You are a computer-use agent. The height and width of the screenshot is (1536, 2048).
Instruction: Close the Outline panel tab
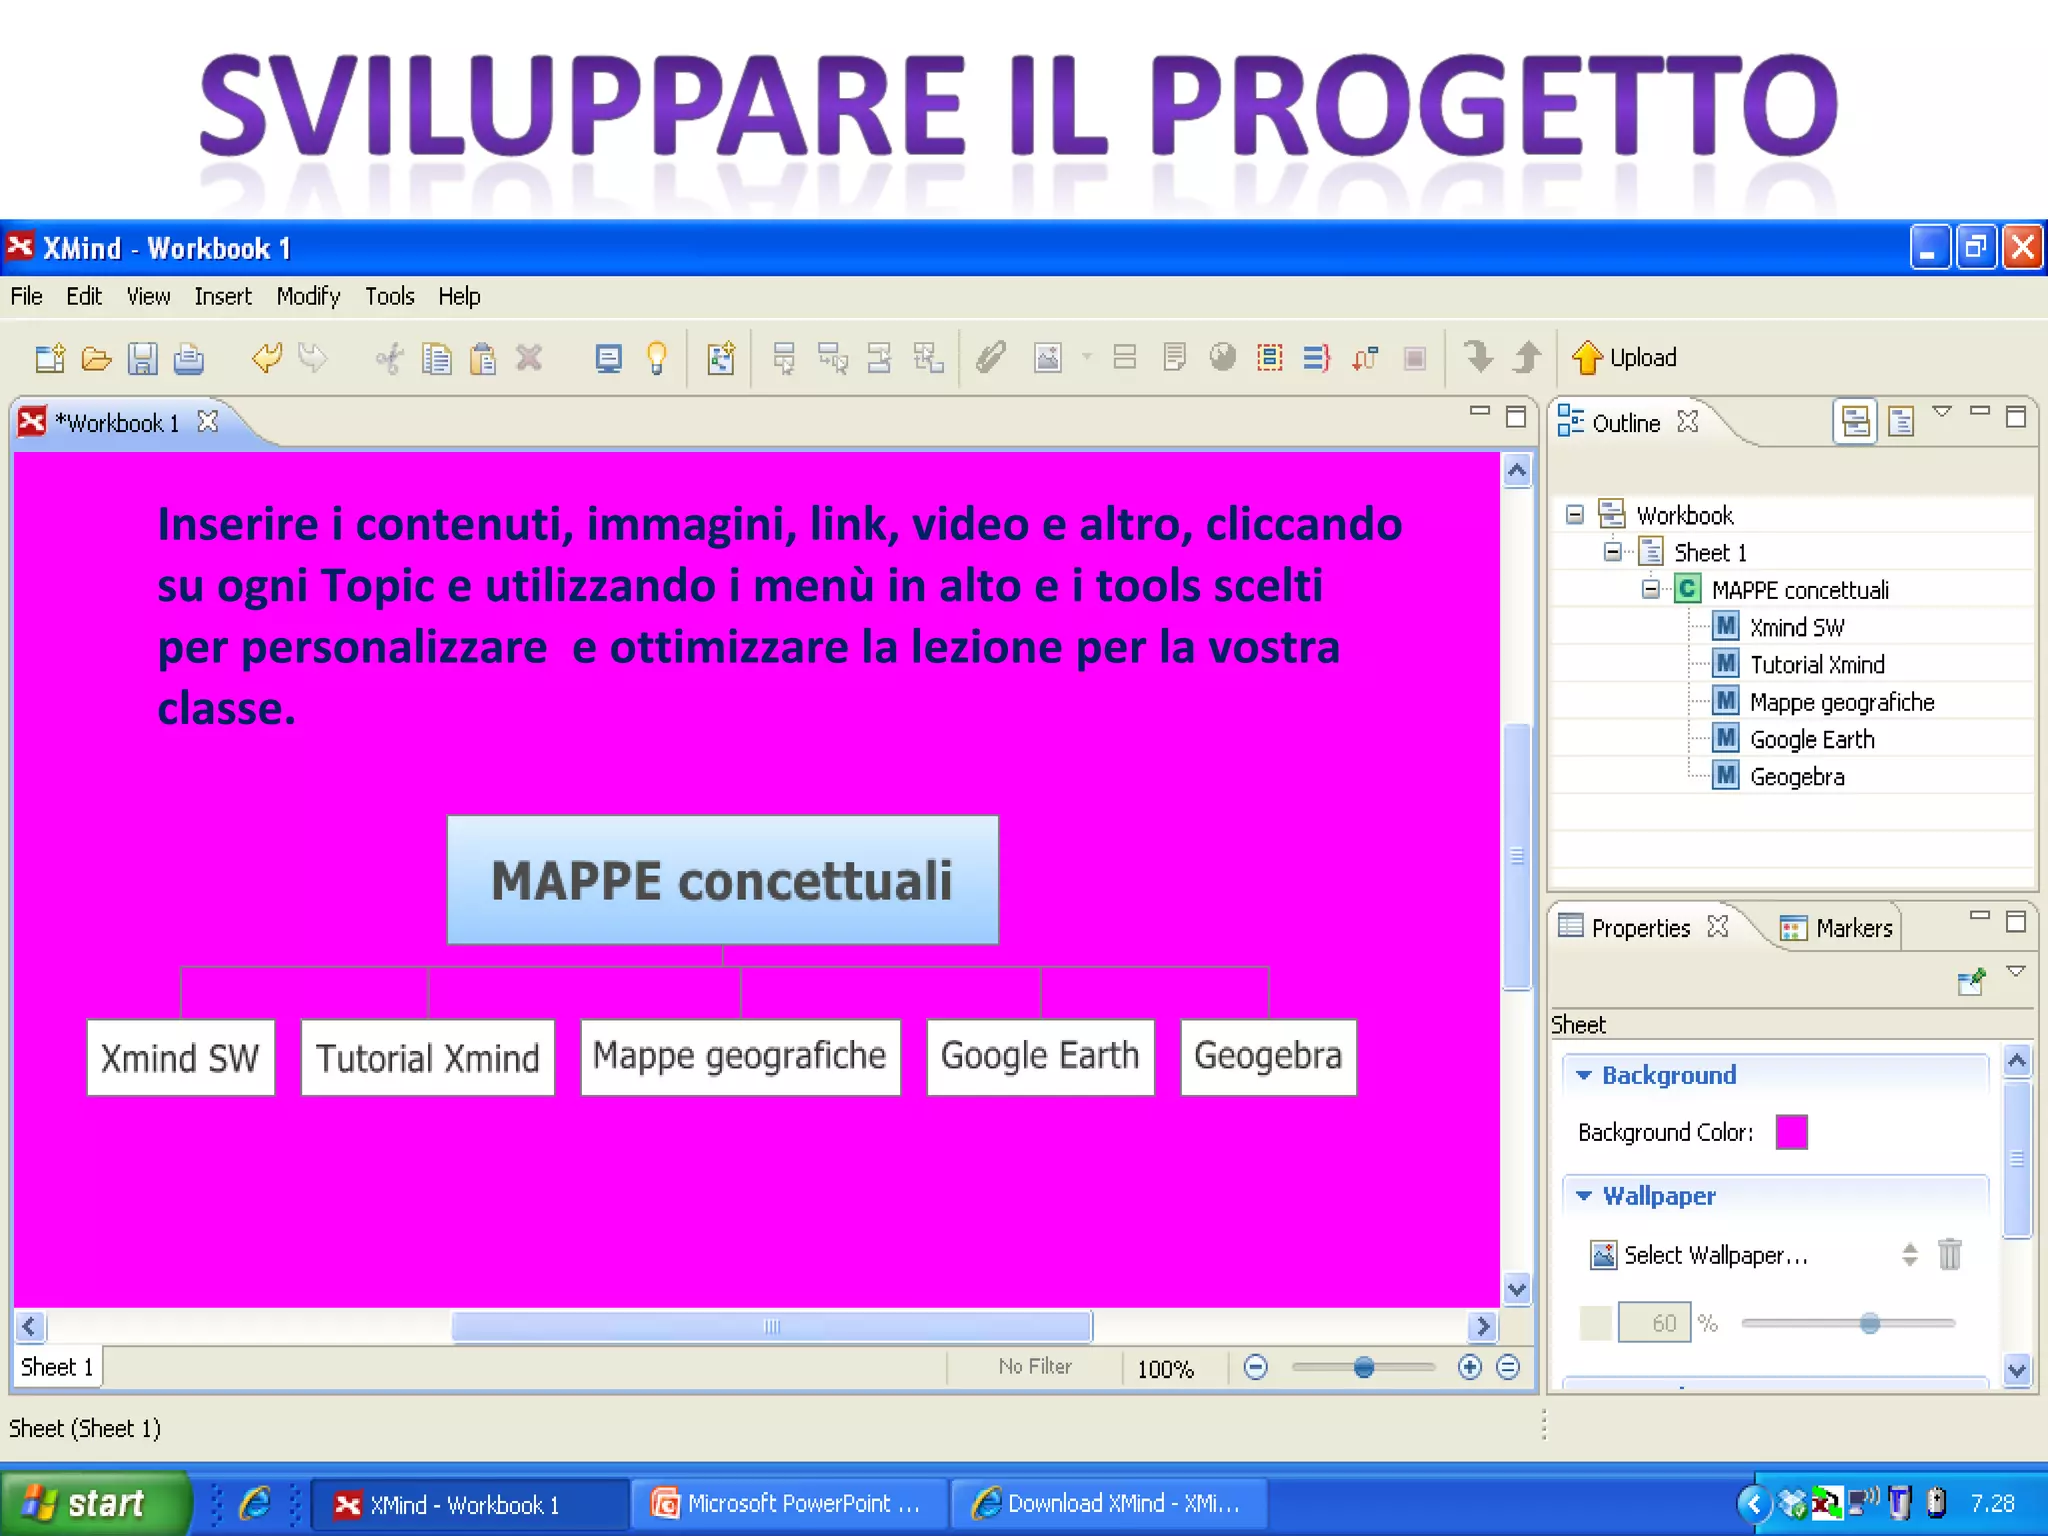coord(1688,422)
